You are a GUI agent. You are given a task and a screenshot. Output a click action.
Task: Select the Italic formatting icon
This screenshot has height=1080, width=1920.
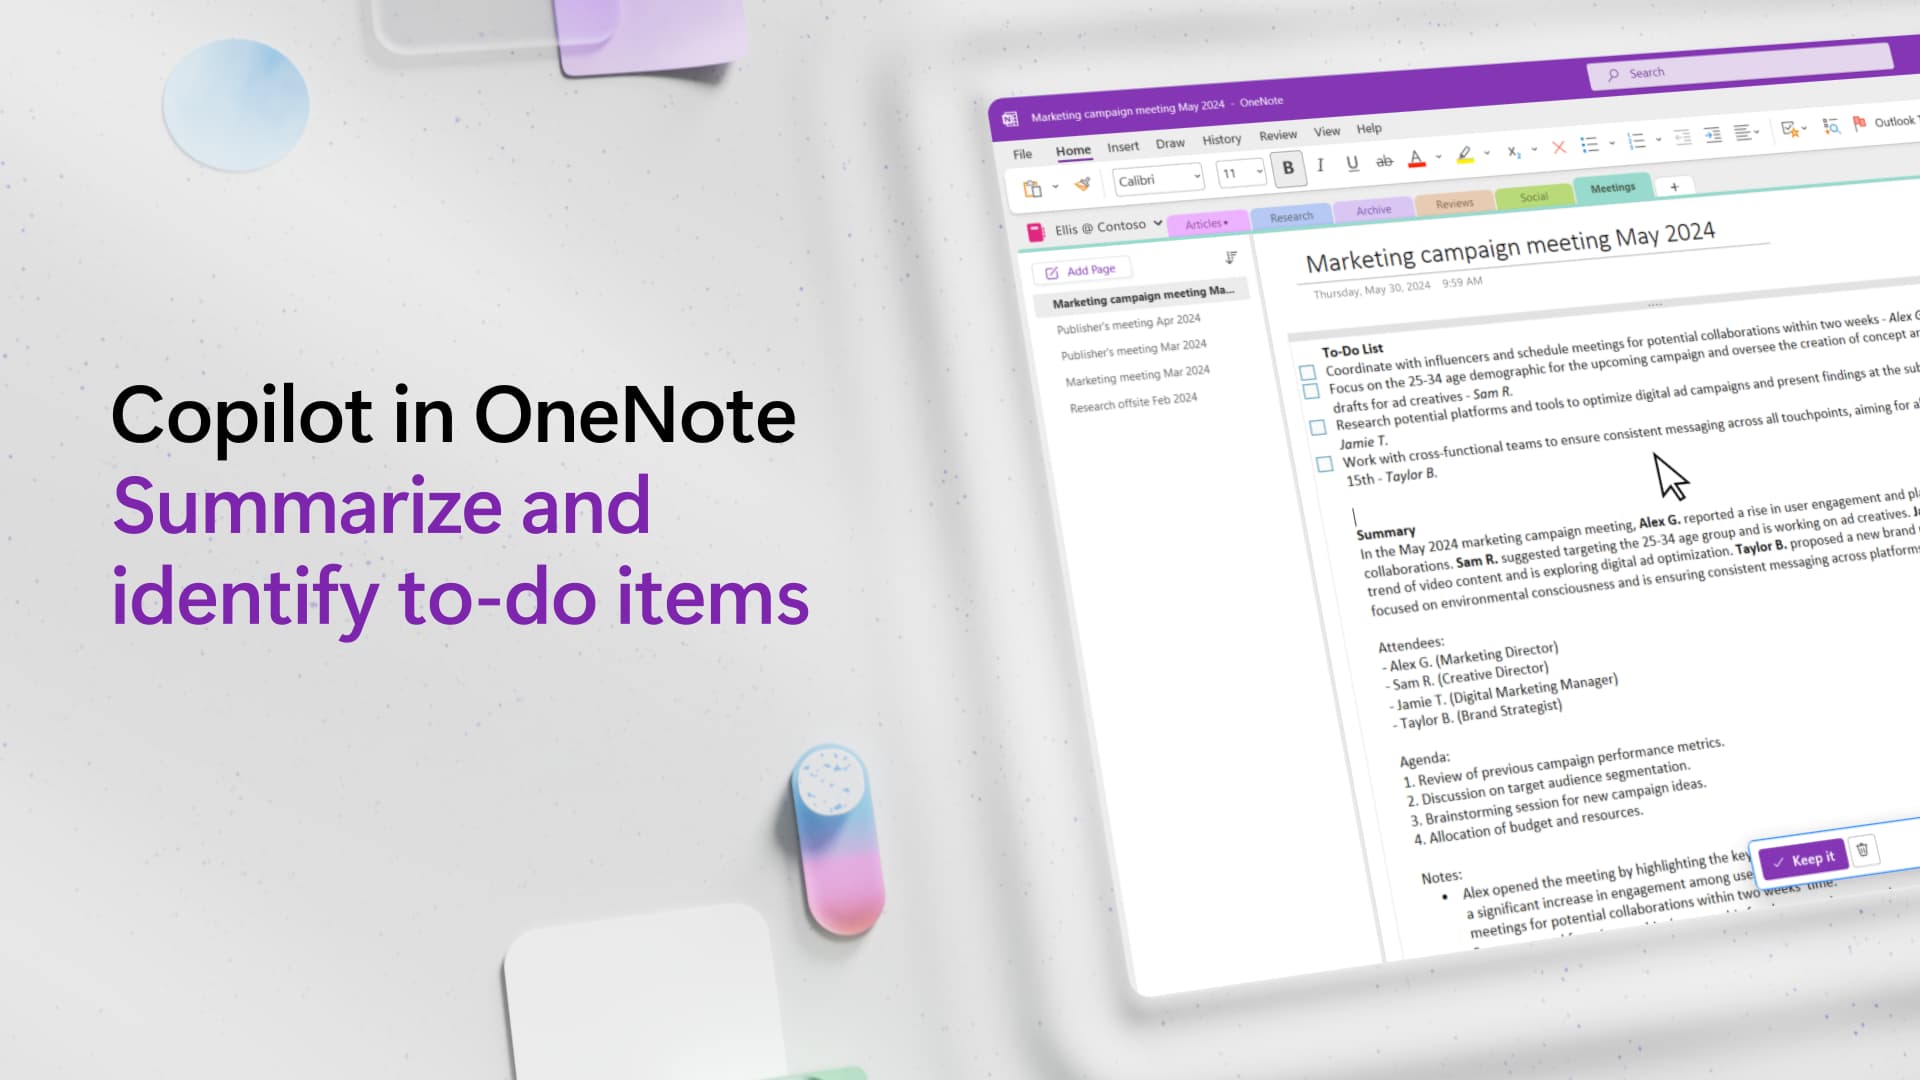point(1319,166)
